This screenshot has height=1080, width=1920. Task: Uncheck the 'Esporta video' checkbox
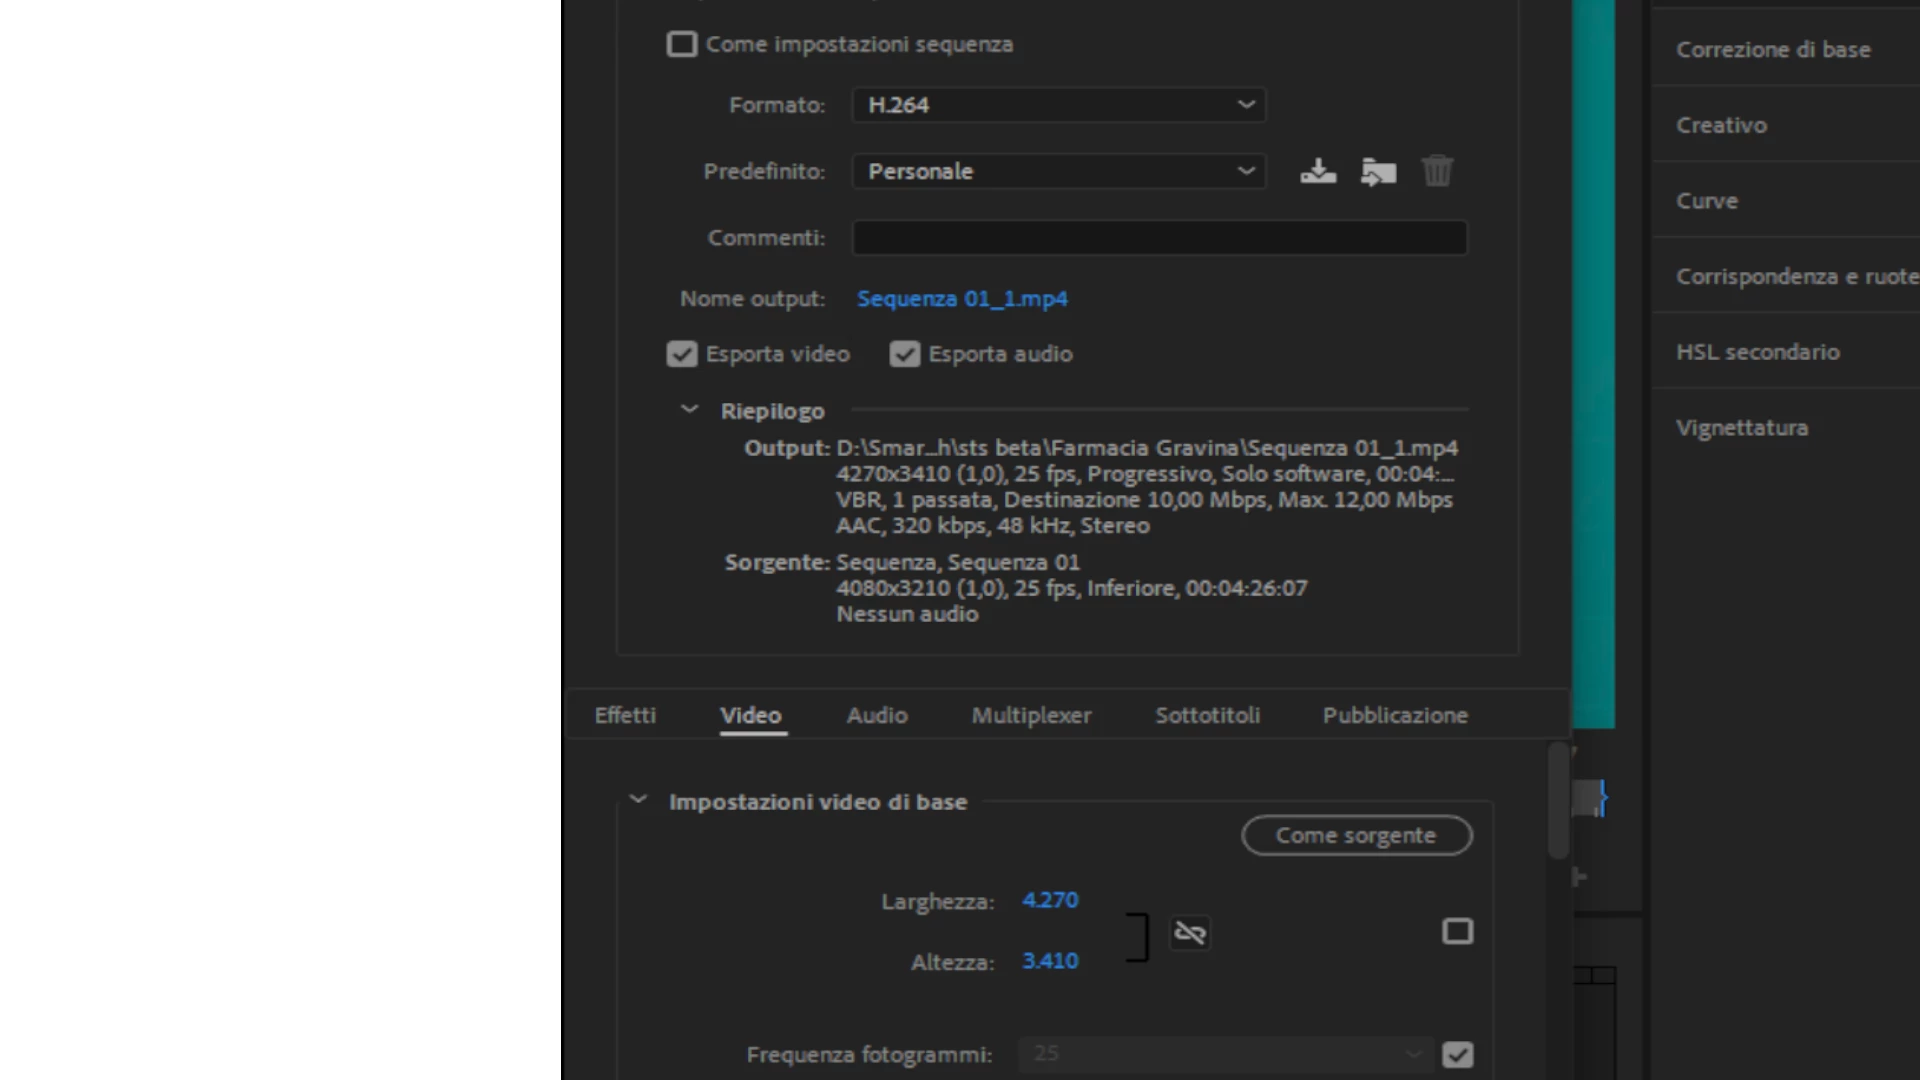pyautogui.click(x=682, y=354)
